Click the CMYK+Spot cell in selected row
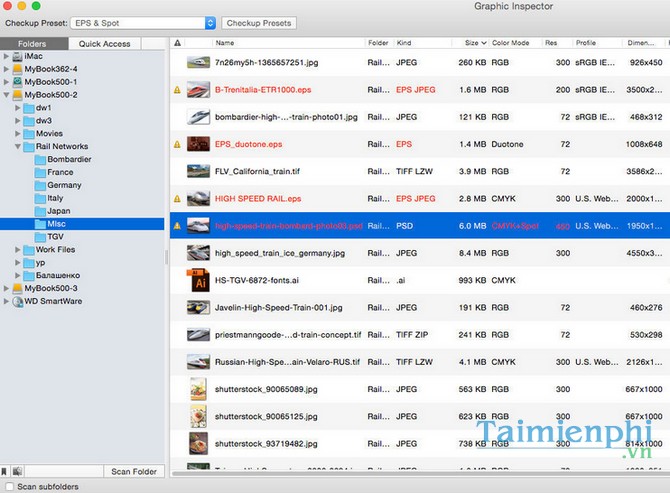 (515, 226)
